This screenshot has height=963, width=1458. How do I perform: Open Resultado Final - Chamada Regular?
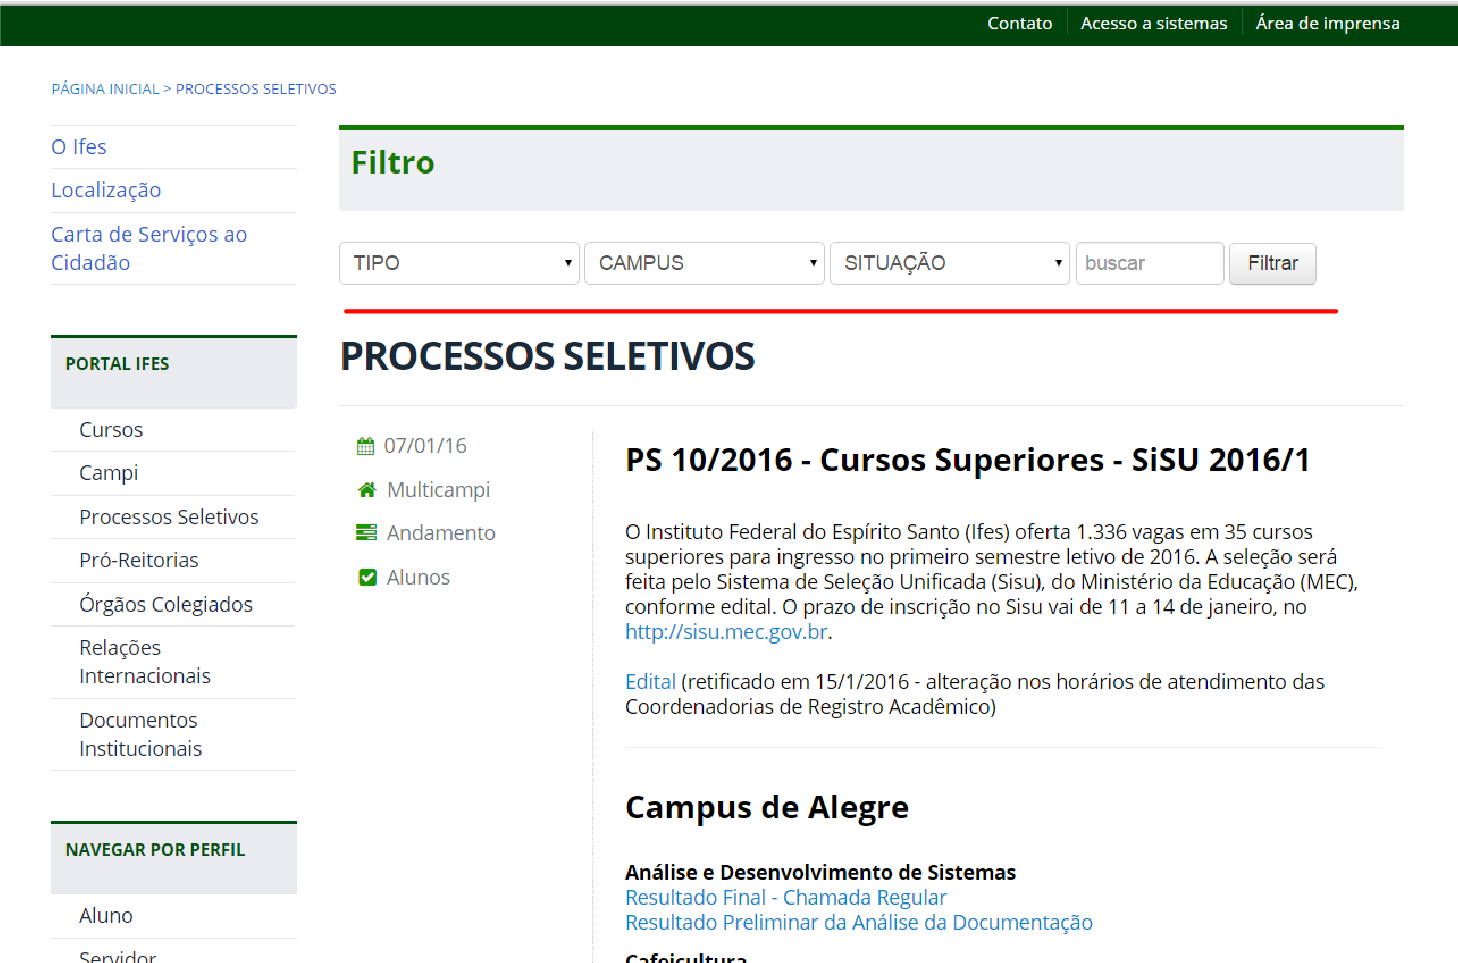pos(784,897)
